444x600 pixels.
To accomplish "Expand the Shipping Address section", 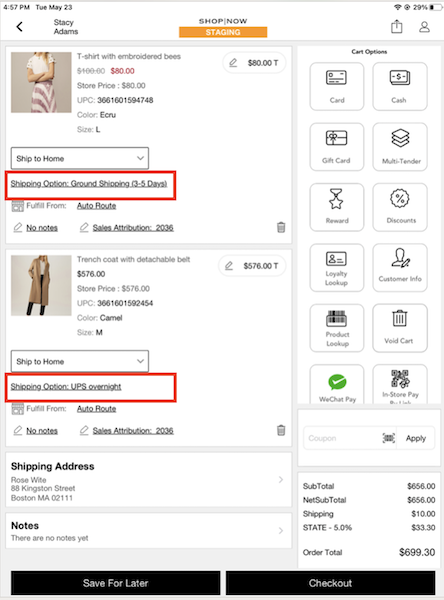I will [149, 480].
